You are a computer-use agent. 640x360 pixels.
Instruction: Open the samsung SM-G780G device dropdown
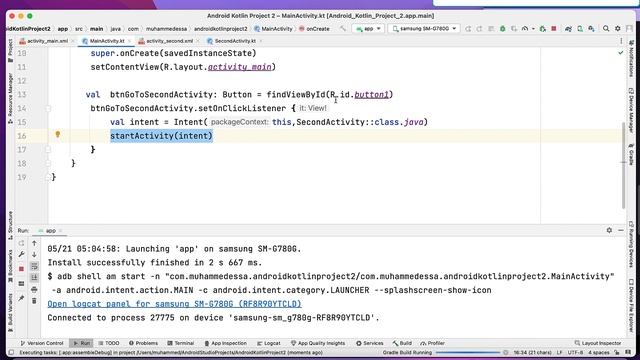(x=424, y=29)
